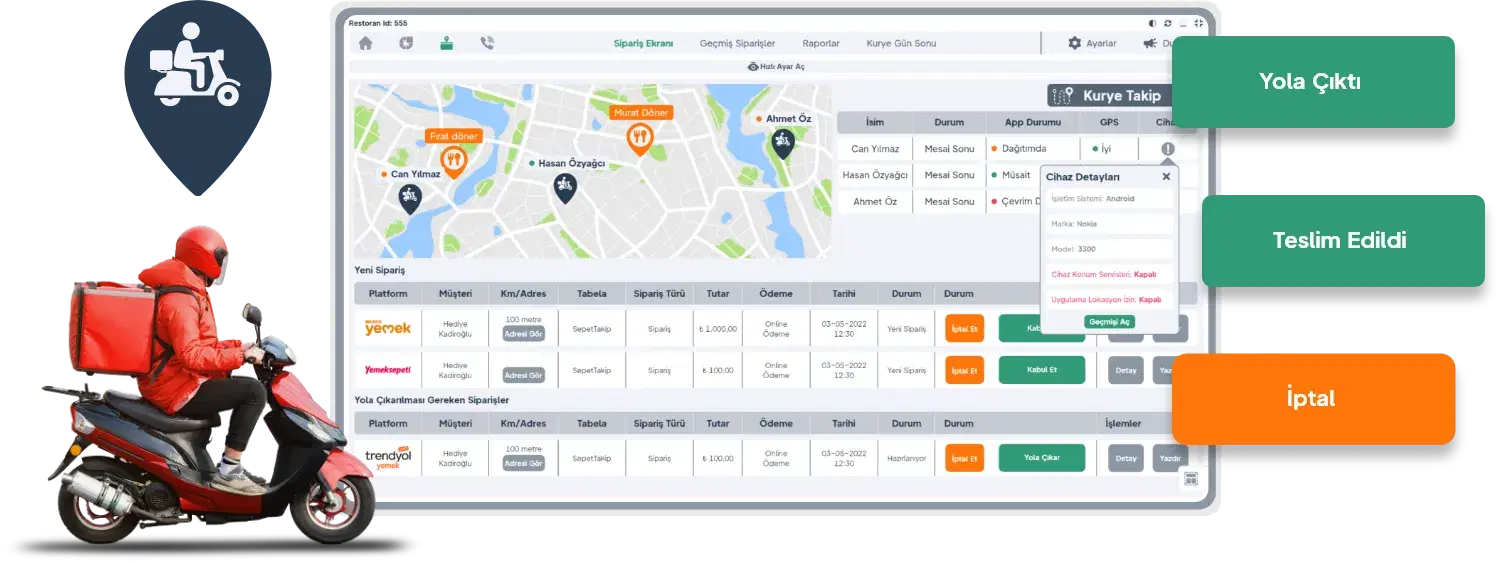Open the phone call icon

coord(487,43)
